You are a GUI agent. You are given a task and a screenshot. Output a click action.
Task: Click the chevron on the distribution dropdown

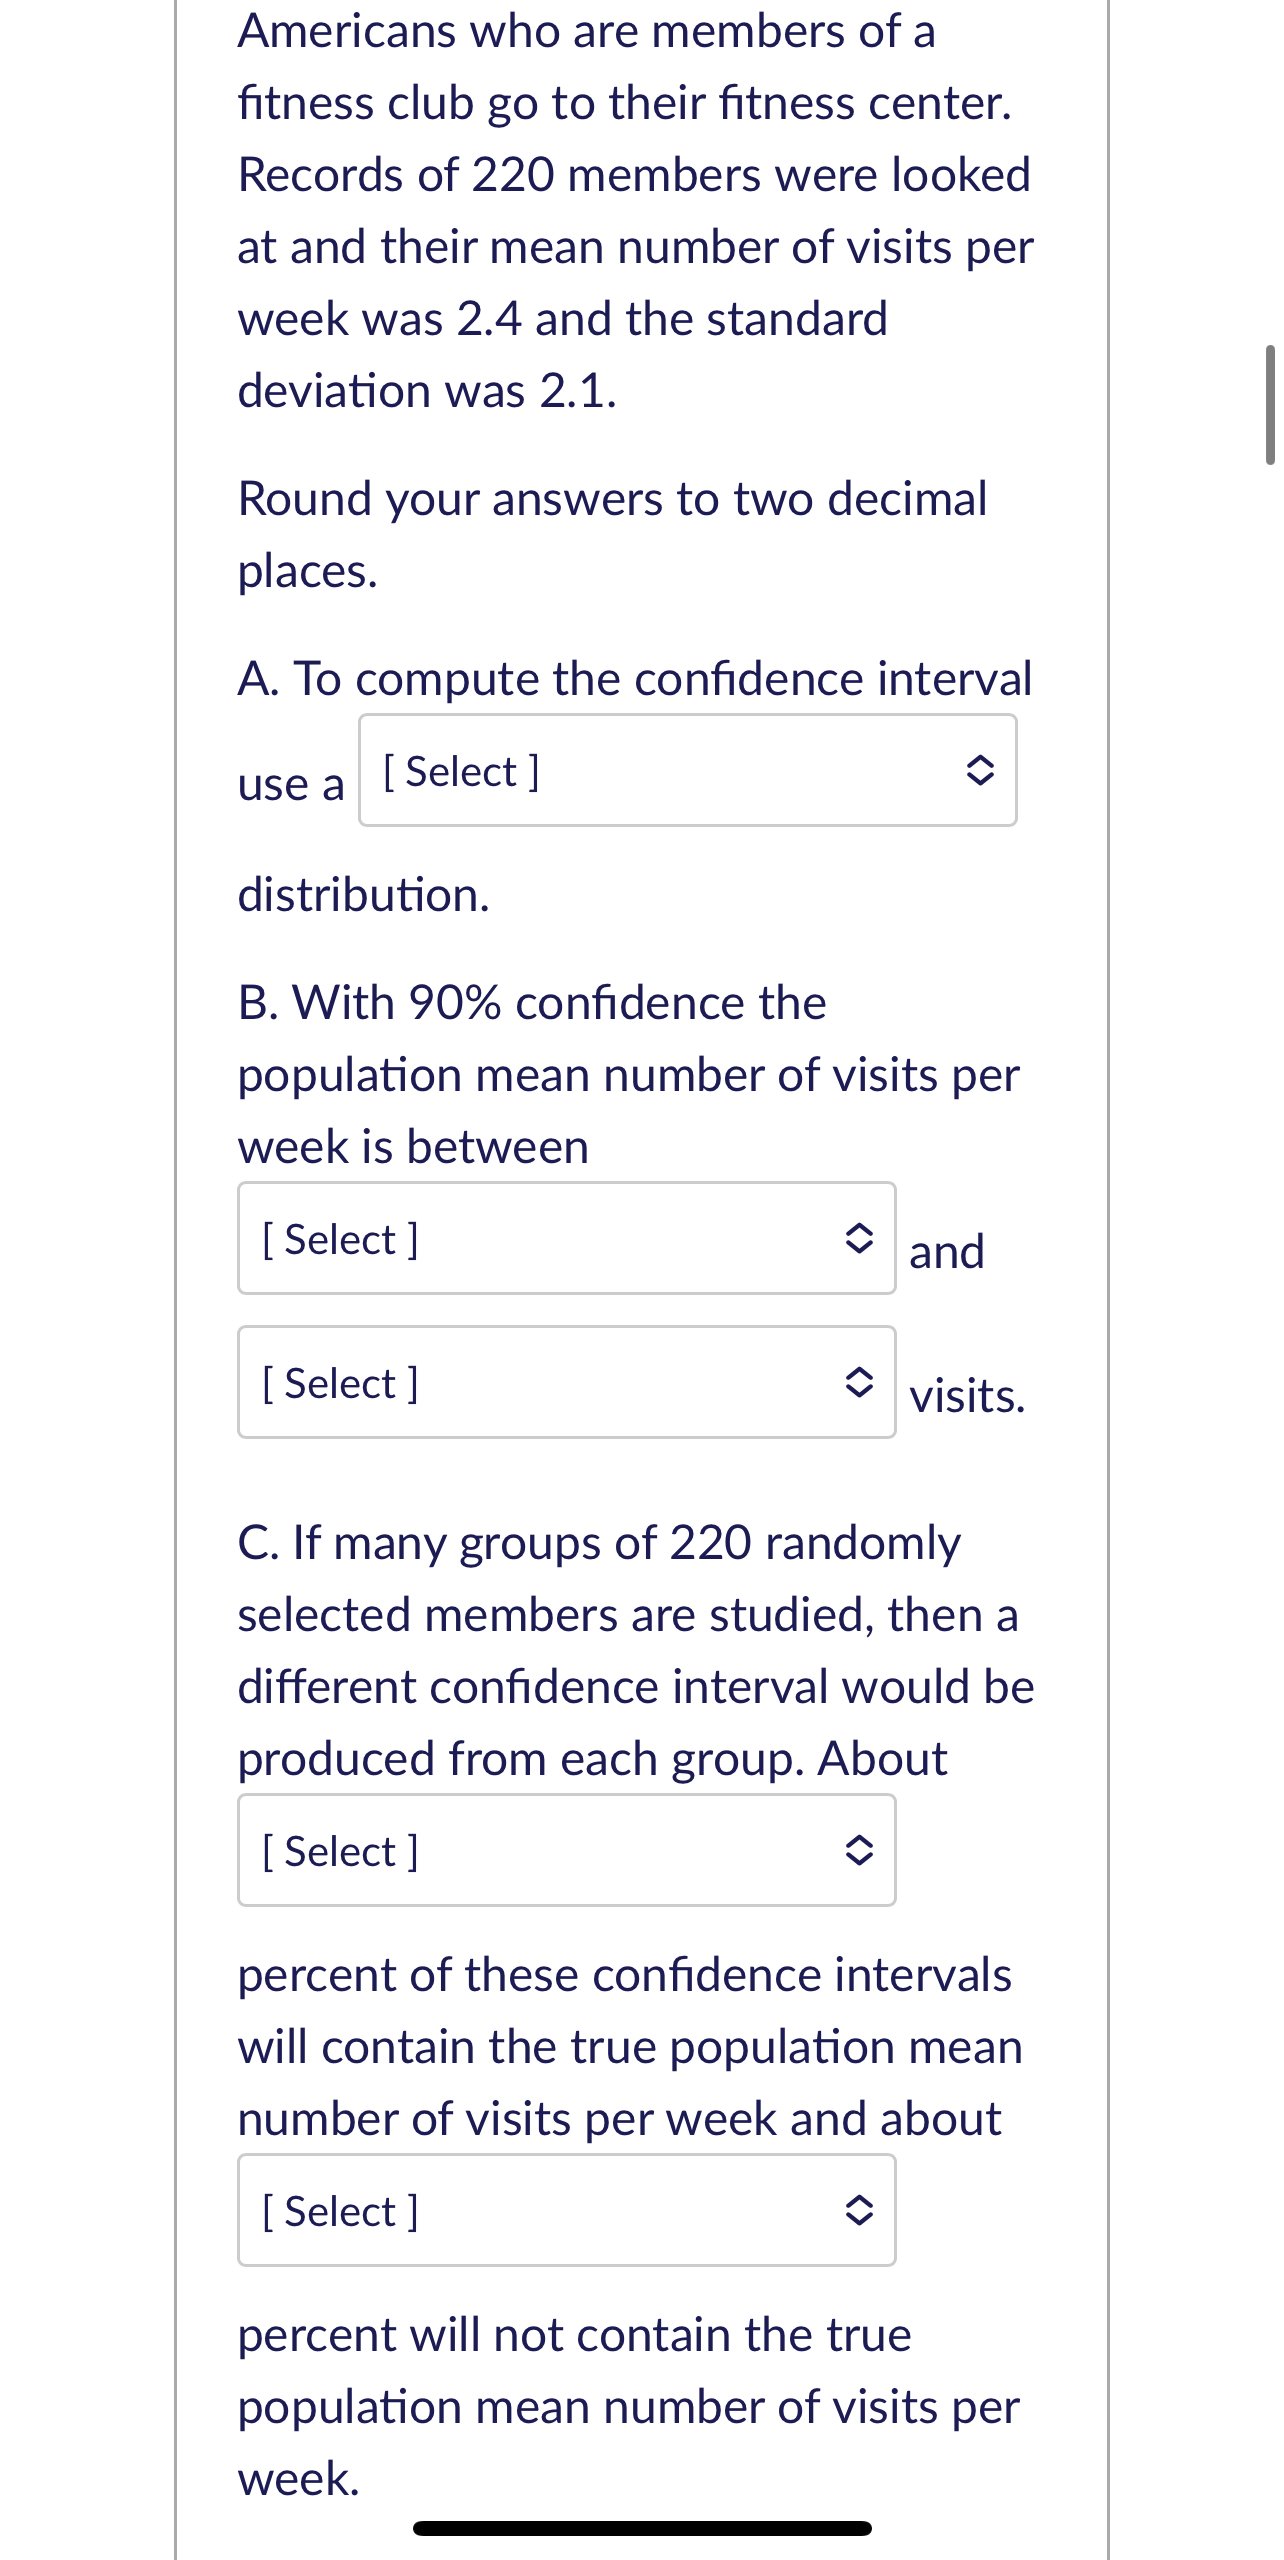tap(982, 770)
